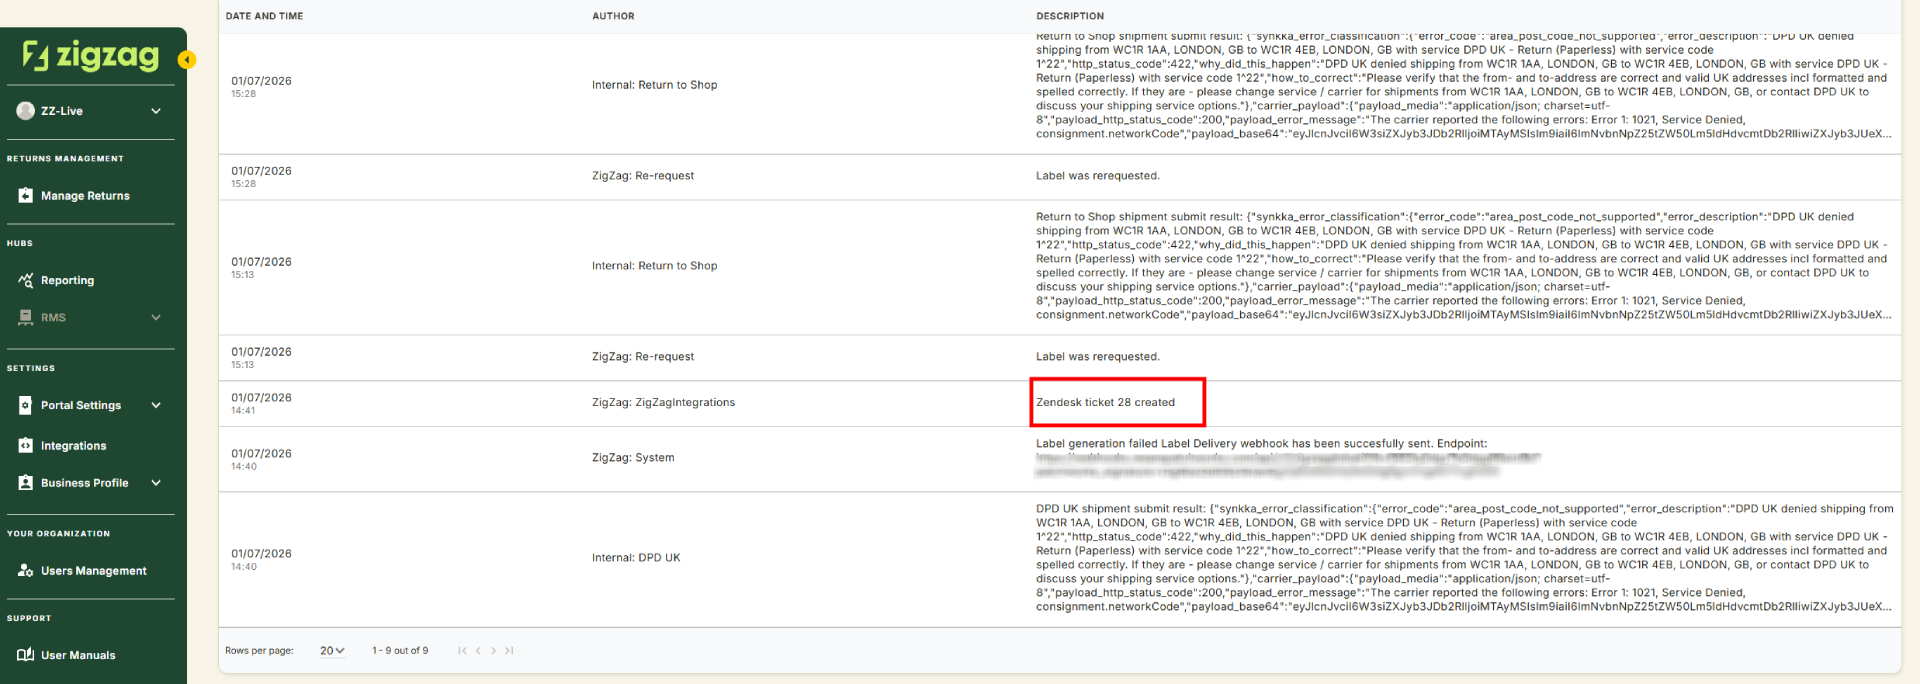Click the Business Profile icon
1920x684 pixels.
[x=25, y=482]
